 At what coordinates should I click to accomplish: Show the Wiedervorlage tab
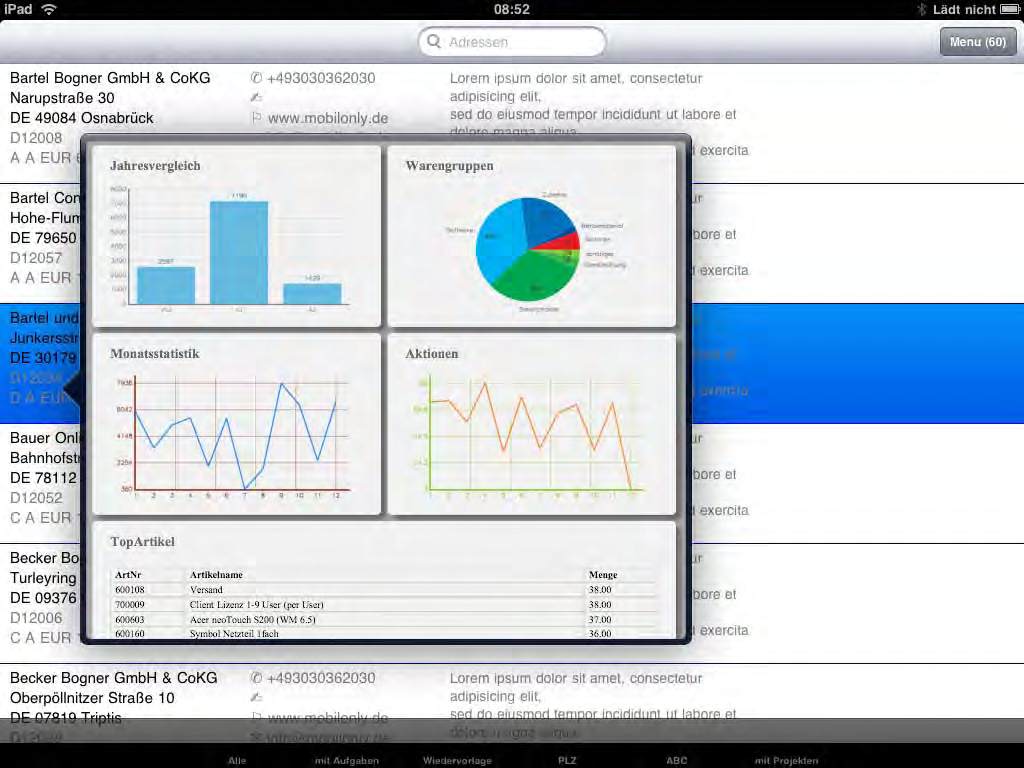(457, 761)
